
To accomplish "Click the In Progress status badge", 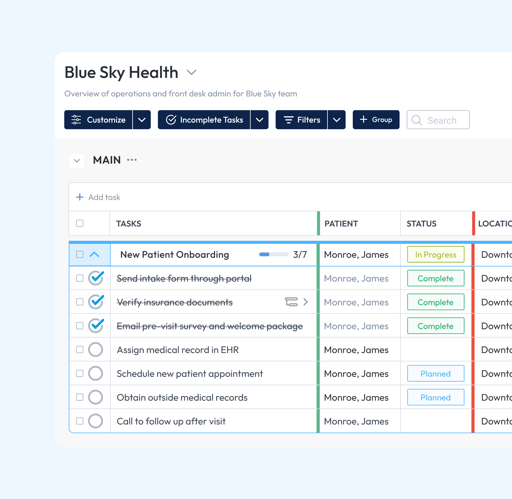I will tap(436, 255).
